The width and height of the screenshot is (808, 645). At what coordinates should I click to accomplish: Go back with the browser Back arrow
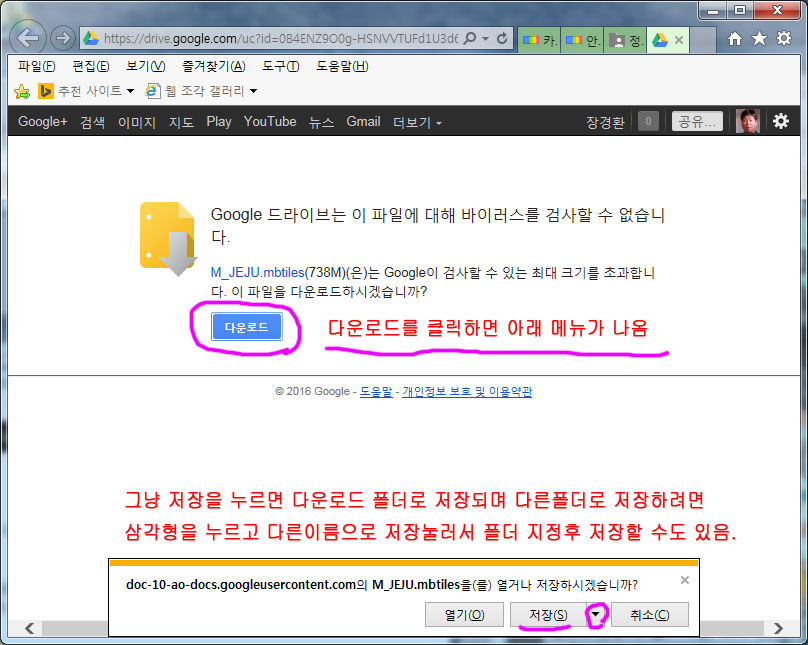(x=27, y=38)
